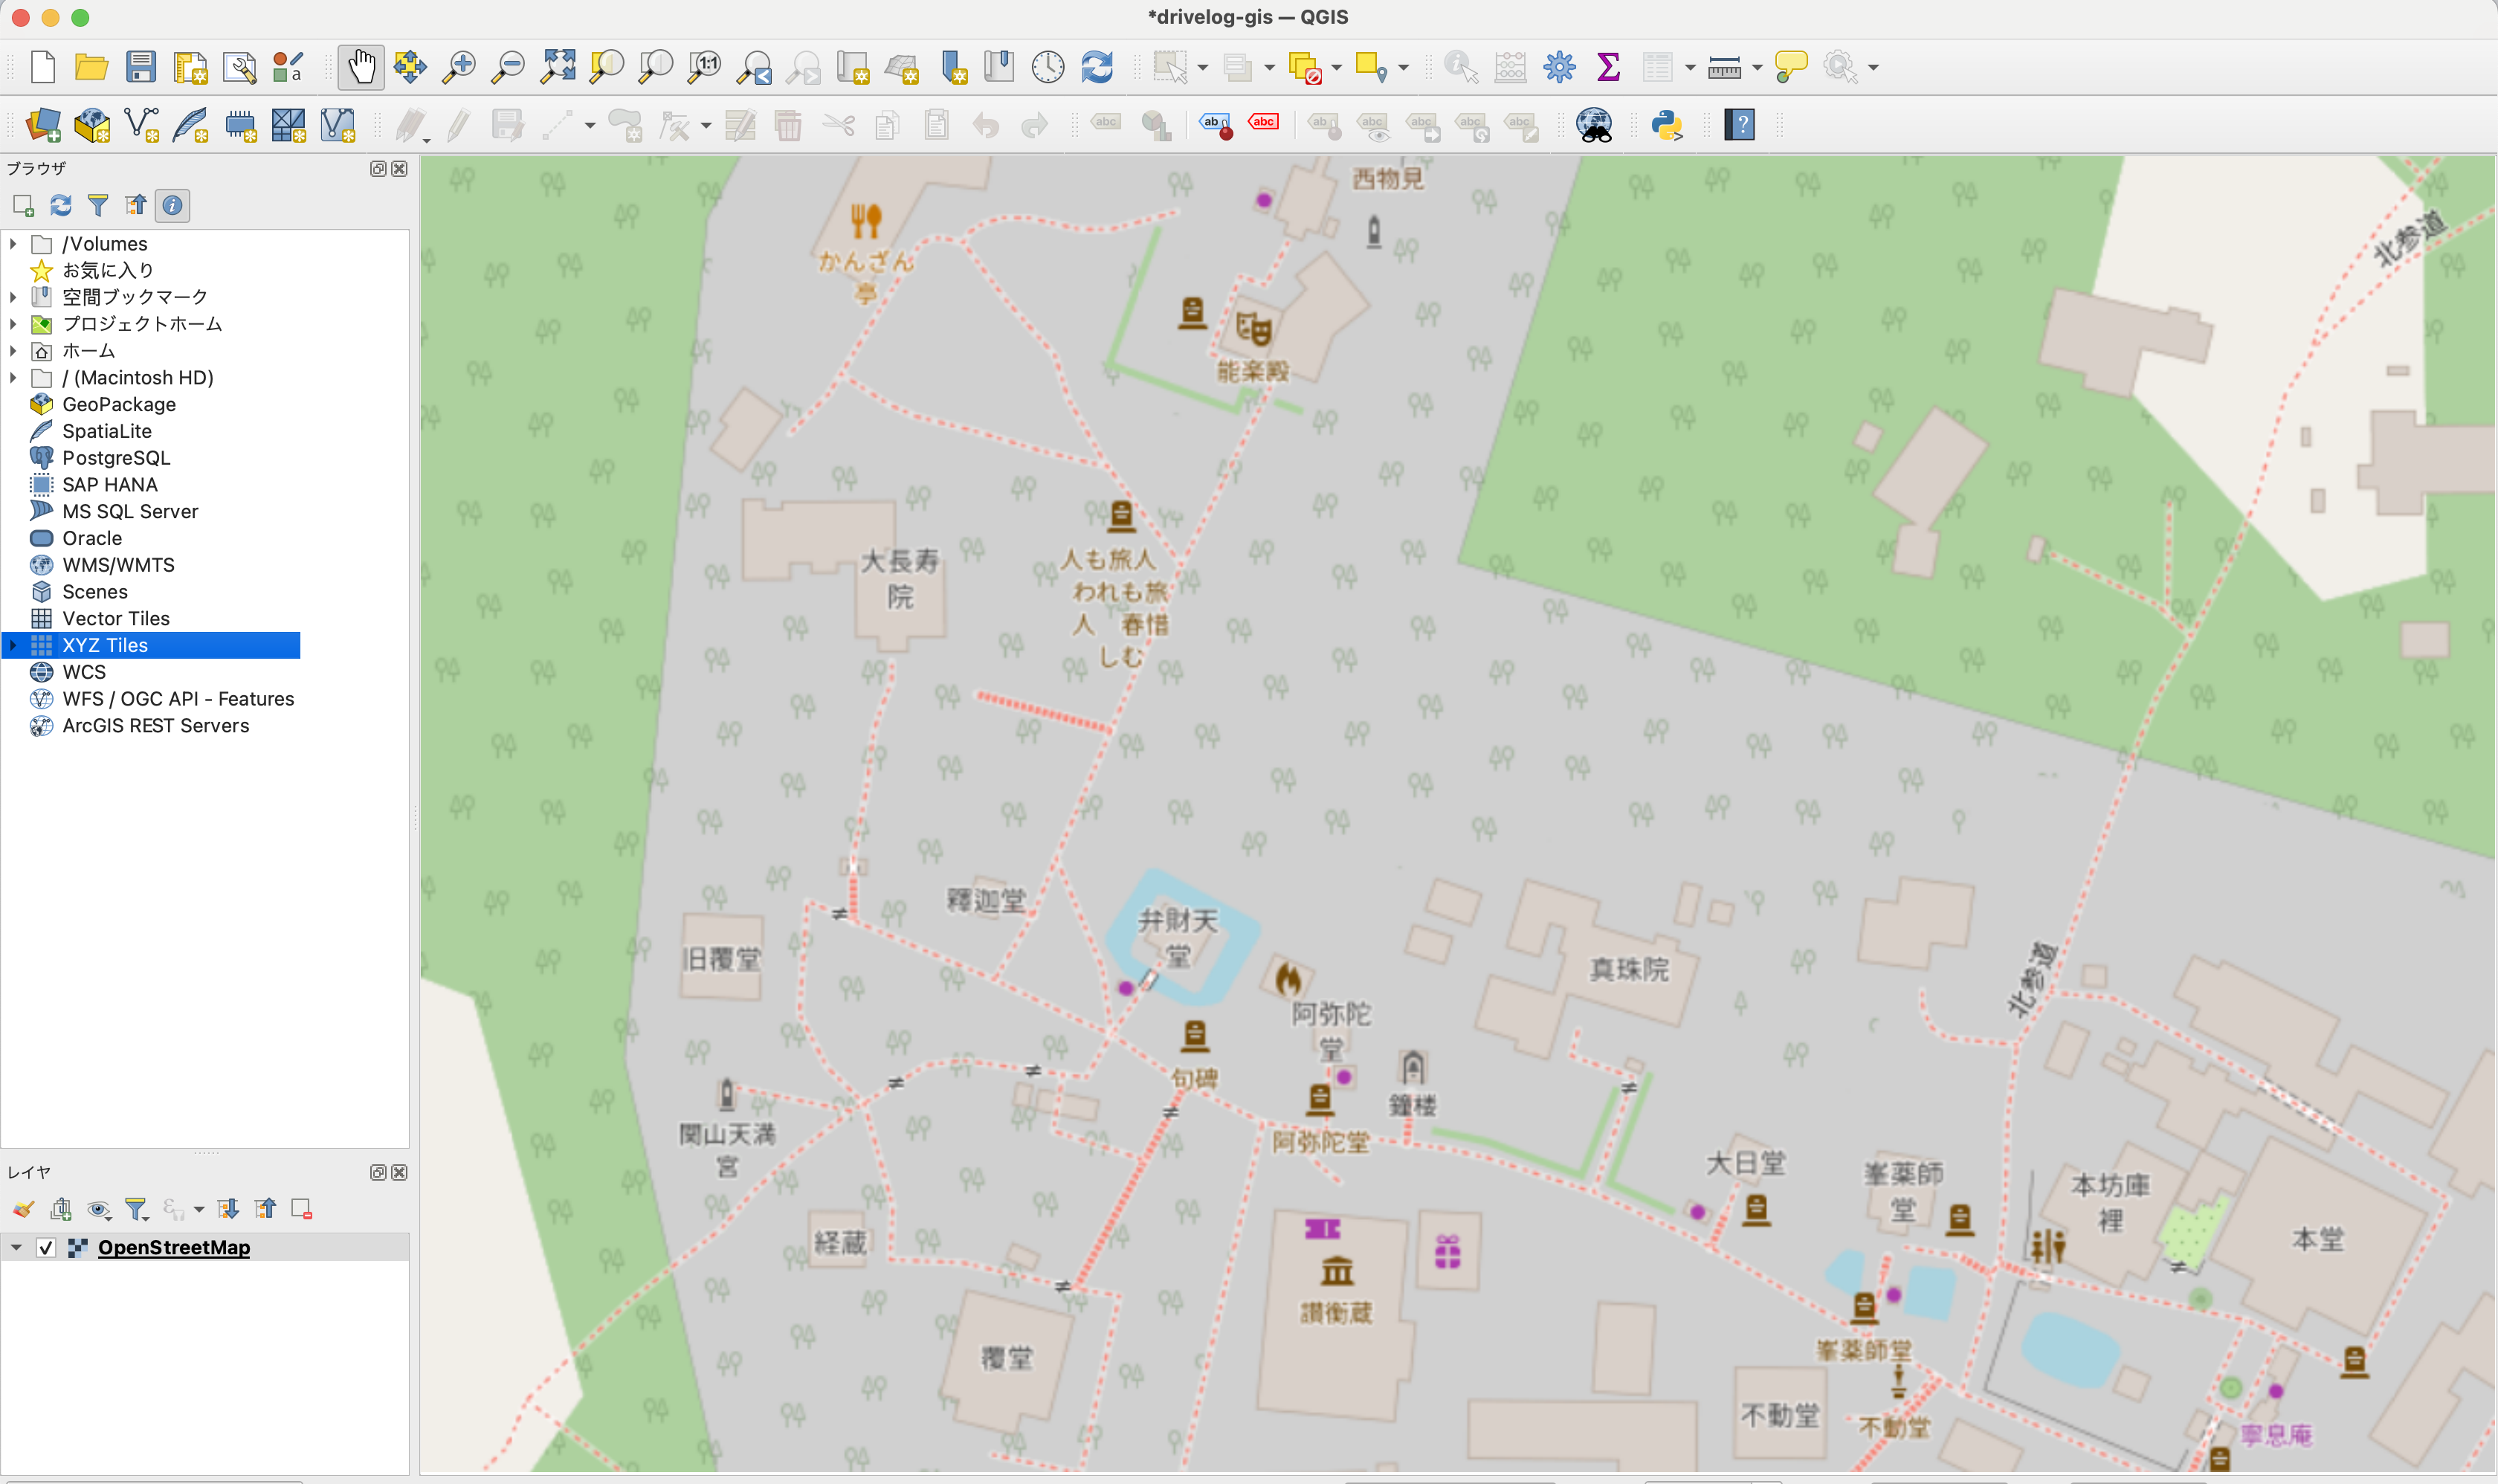This screenshot has width=2498, height=1484.
Task: Expand the /Volumes folder node
Action: point(13,244)
